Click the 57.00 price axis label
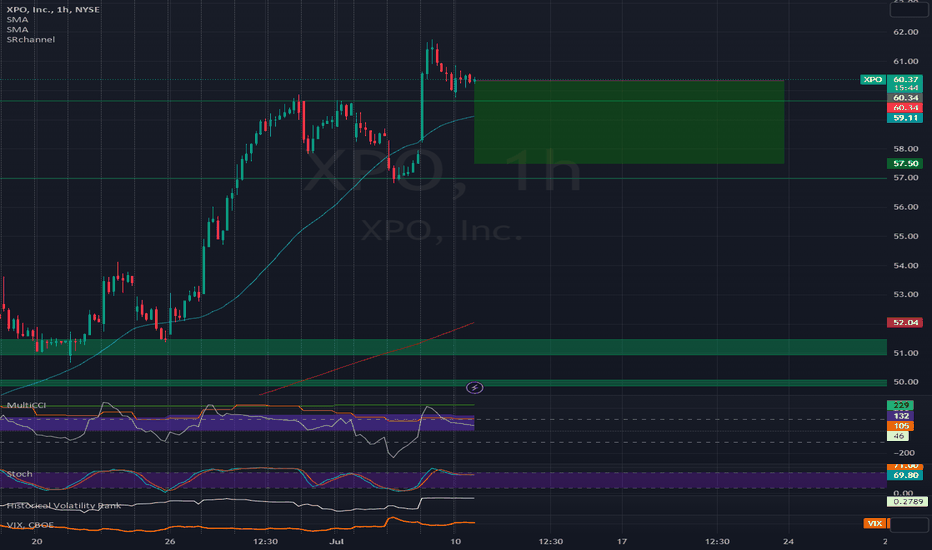This screenshot has width=932, height=550. pyautogui.click(x=906, y=178)
